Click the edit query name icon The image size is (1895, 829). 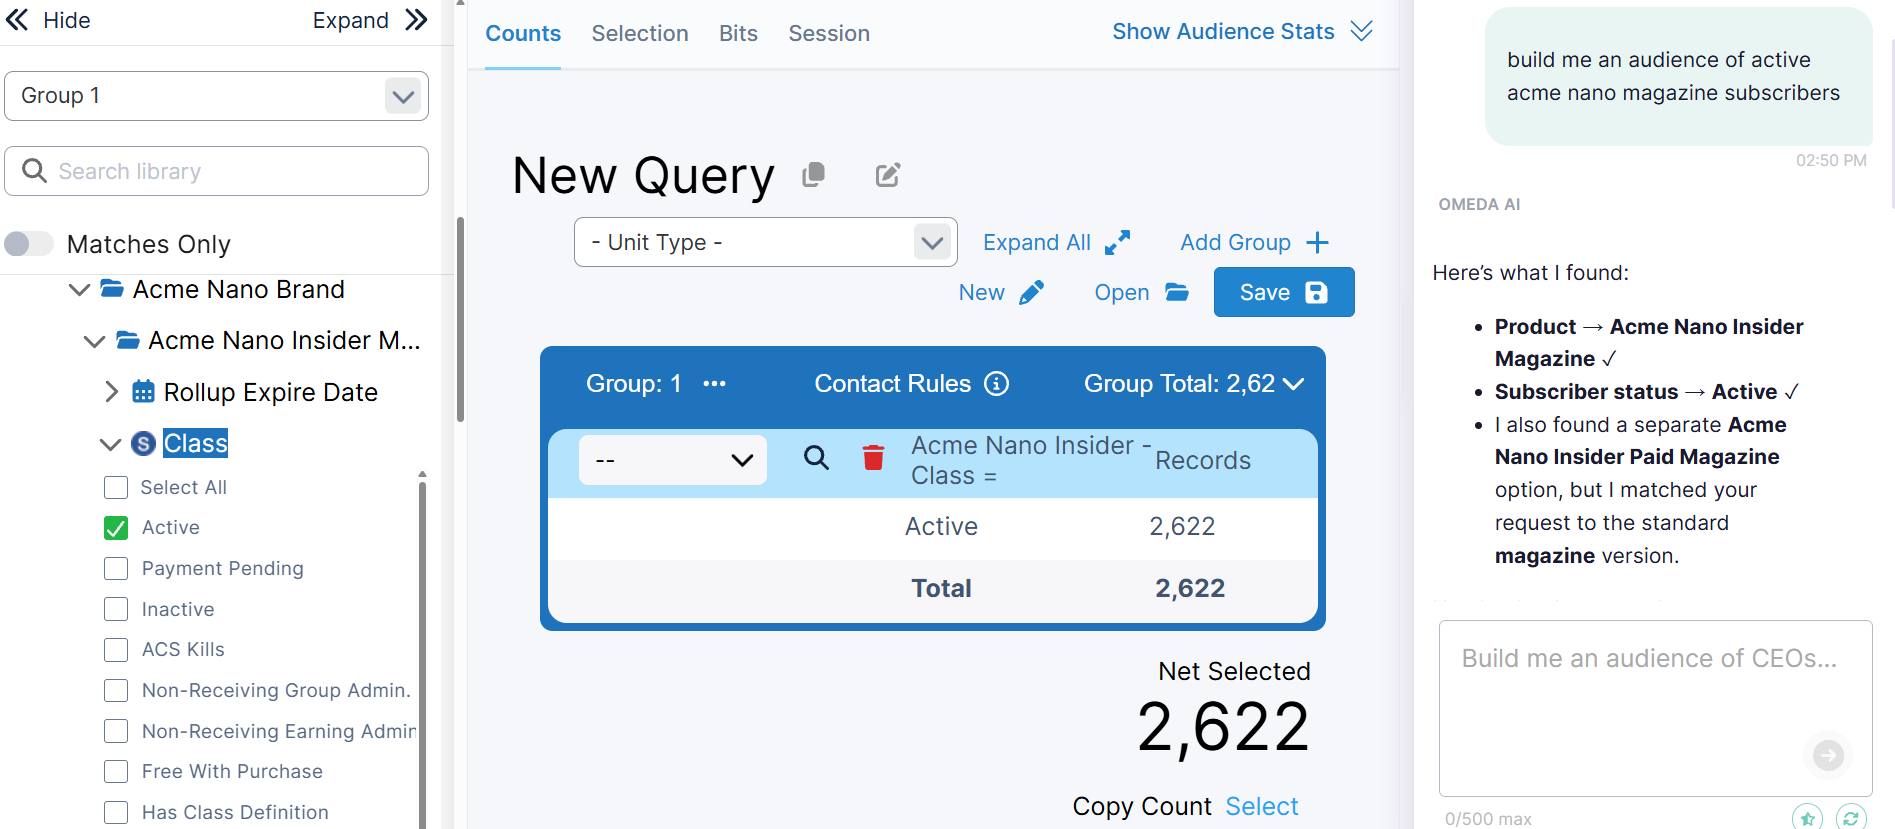(x=888, y=175)
